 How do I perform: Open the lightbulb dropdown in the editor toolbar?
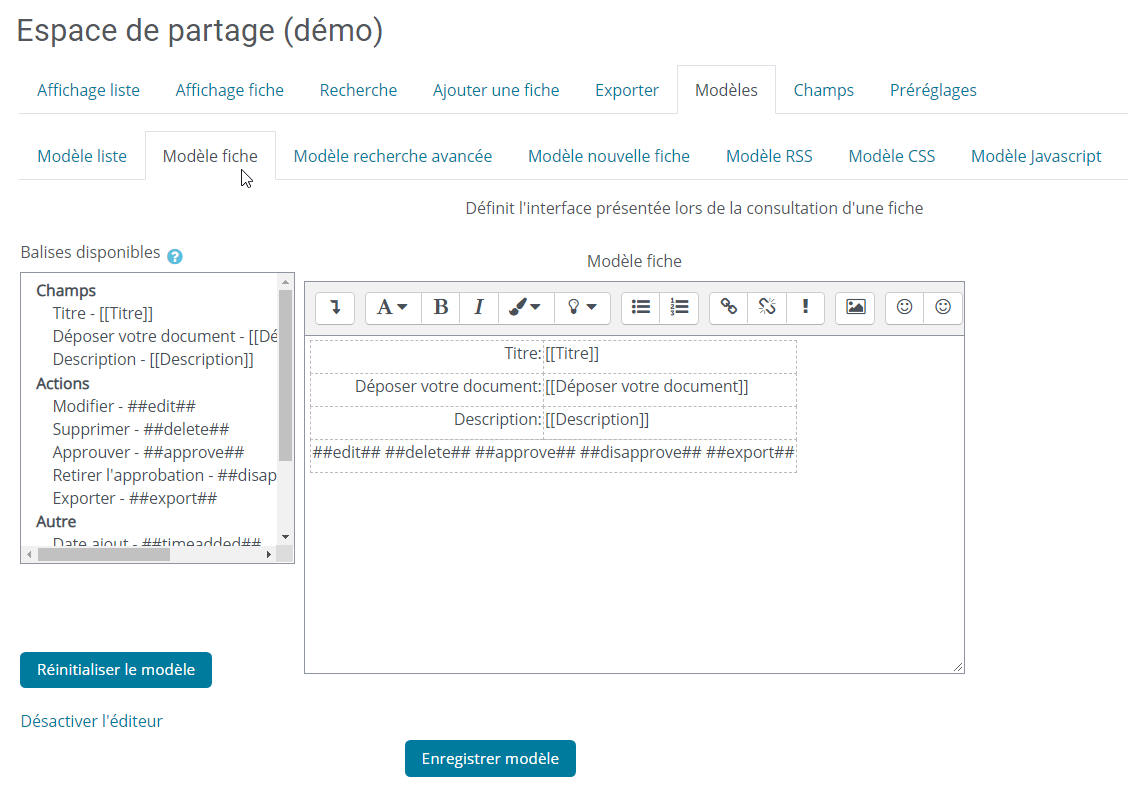(582, 308)
